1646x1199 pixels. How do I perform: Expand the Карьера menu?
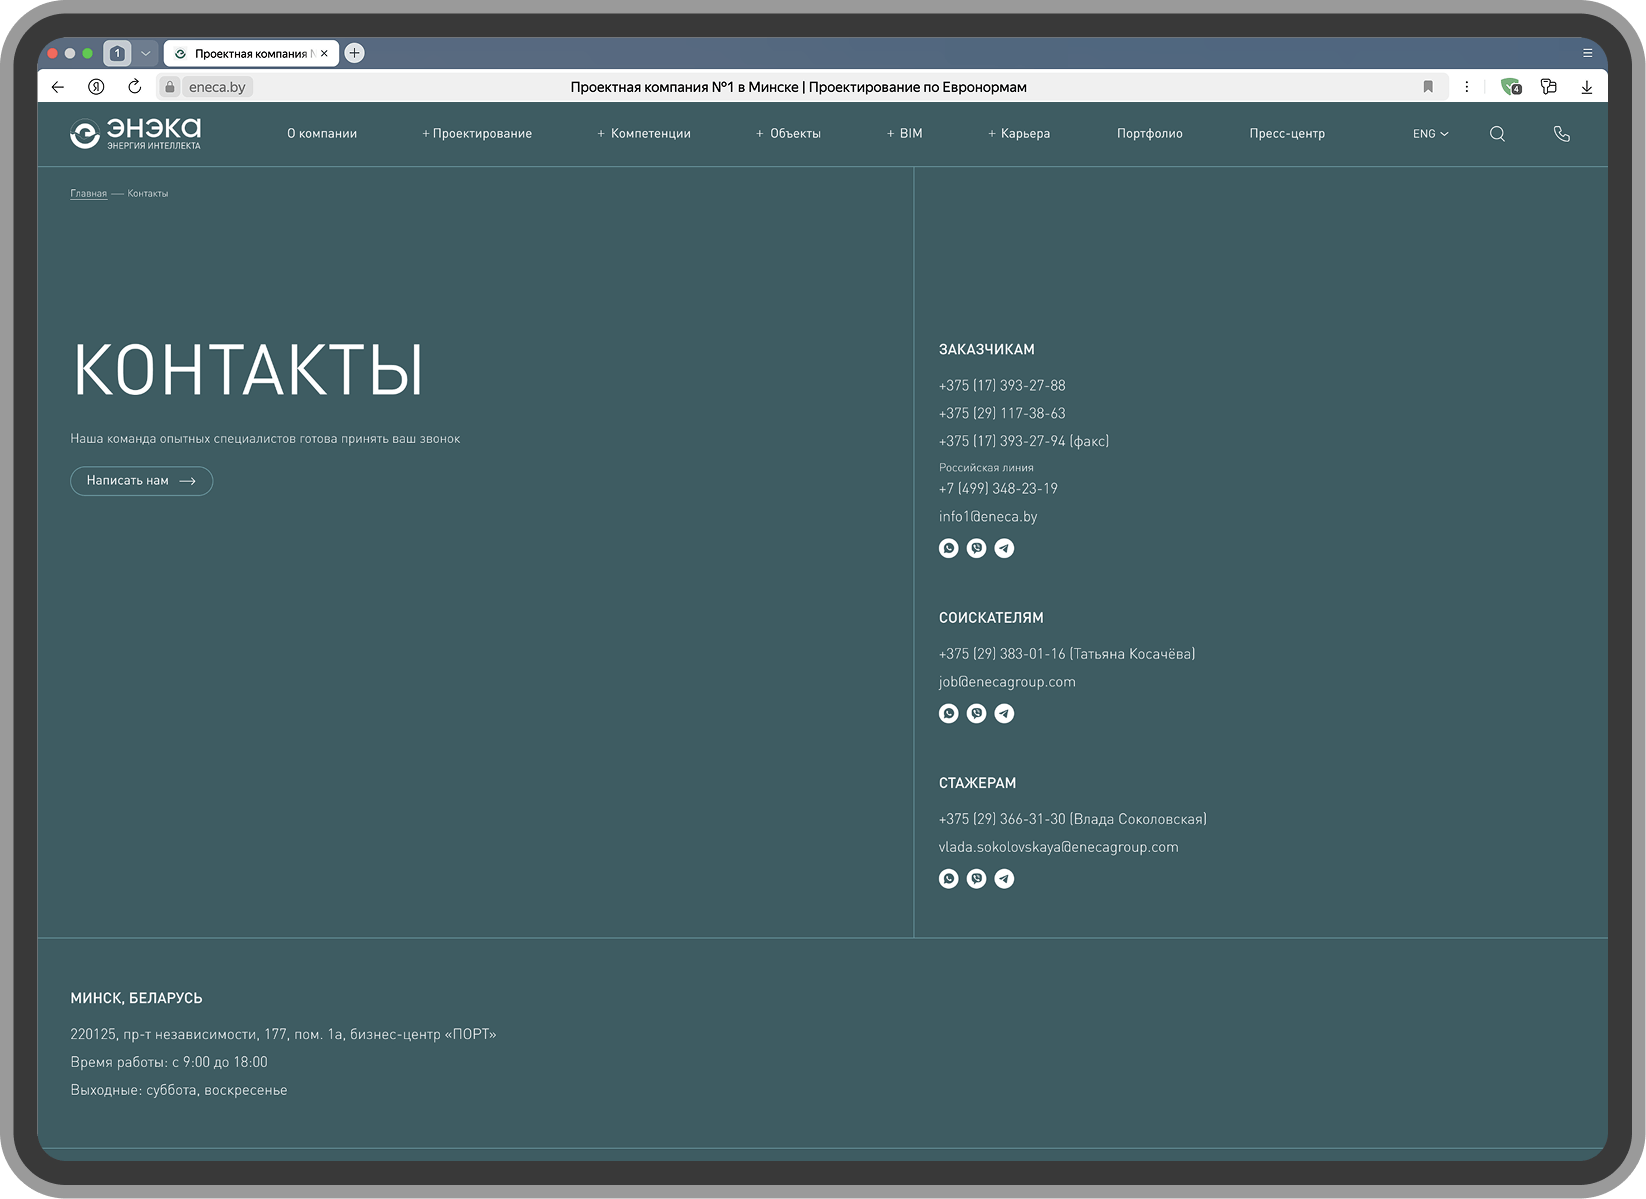pos(1019,134)
